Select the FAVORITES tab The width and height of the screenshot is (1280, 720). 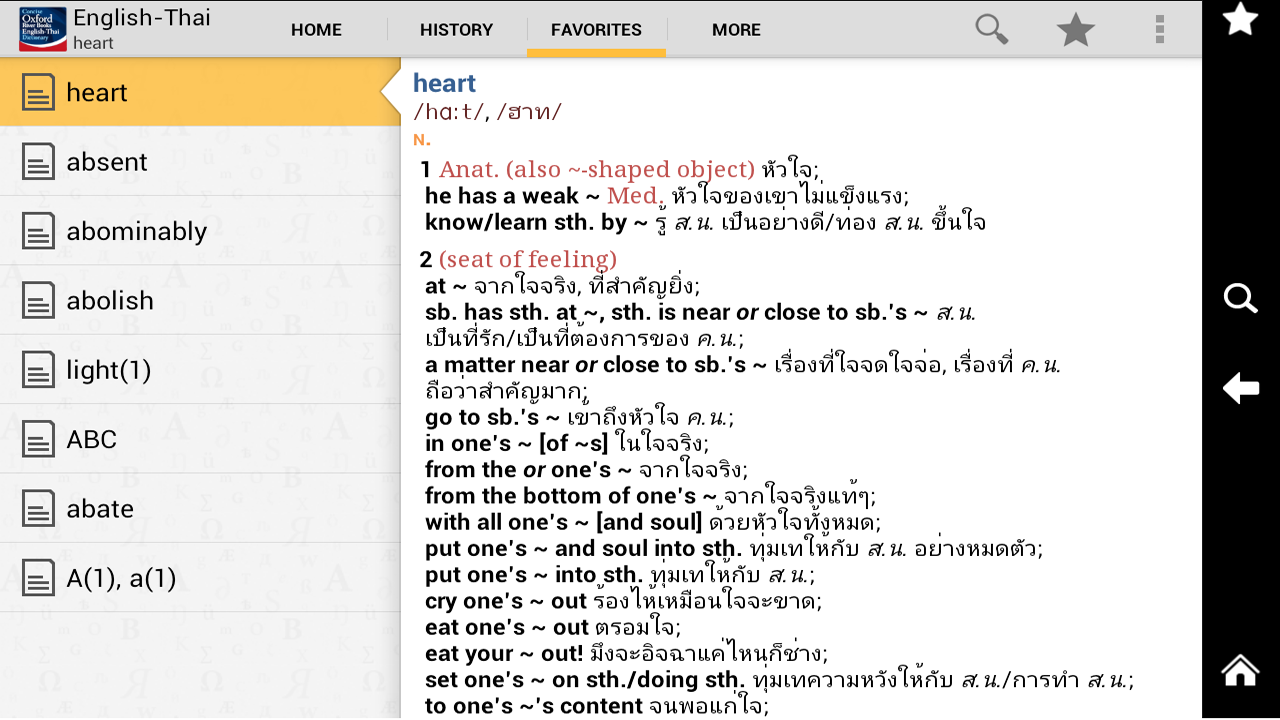click(x=596, y=30)
